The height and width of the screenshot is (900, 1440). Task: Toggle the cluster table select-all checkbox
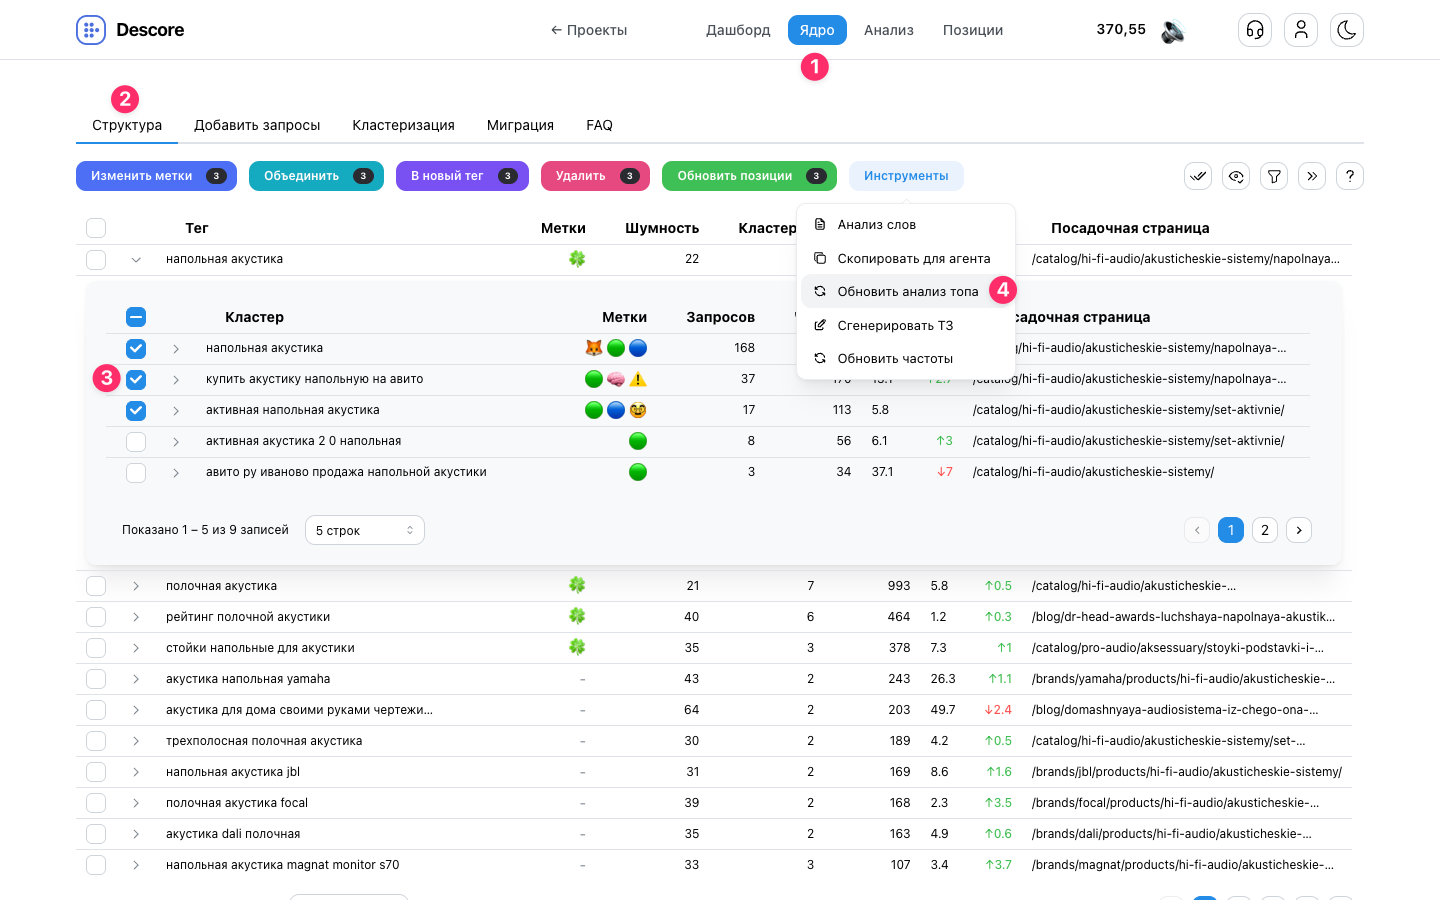[x=136, y=317]
